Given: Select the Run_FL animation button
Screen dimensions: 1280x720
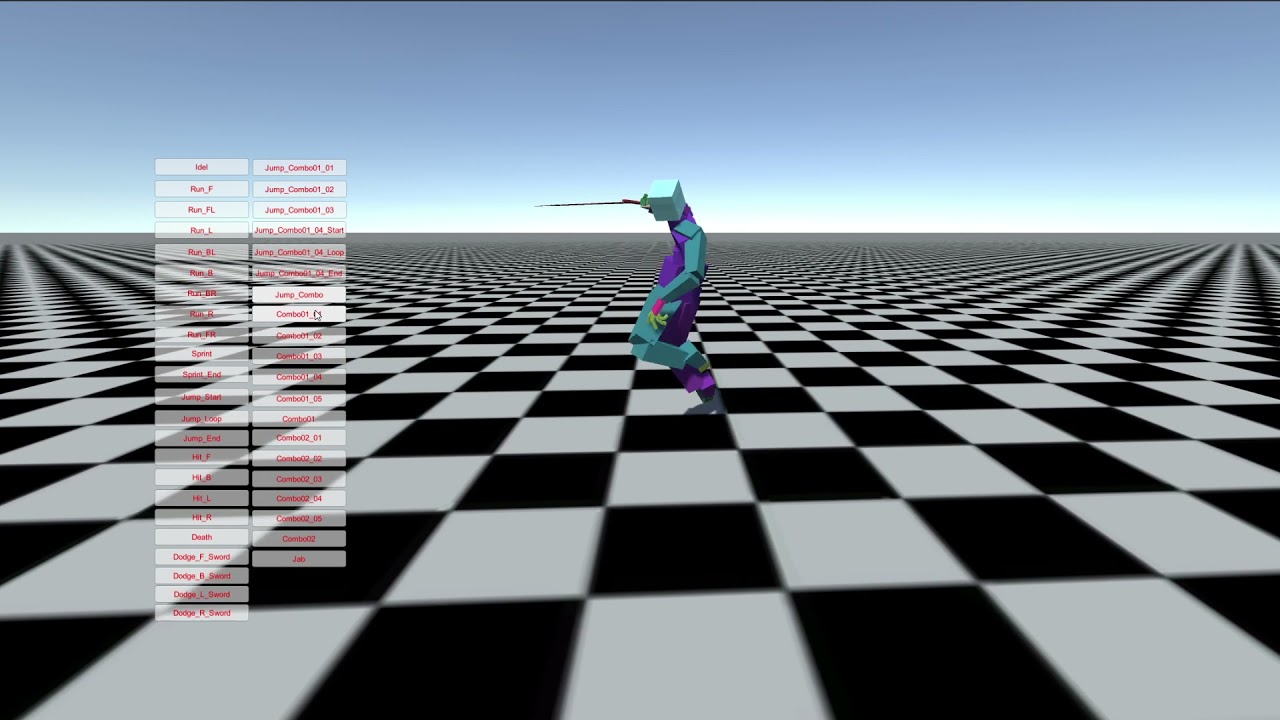Looking at the screenshot, I should pos(201,210).
